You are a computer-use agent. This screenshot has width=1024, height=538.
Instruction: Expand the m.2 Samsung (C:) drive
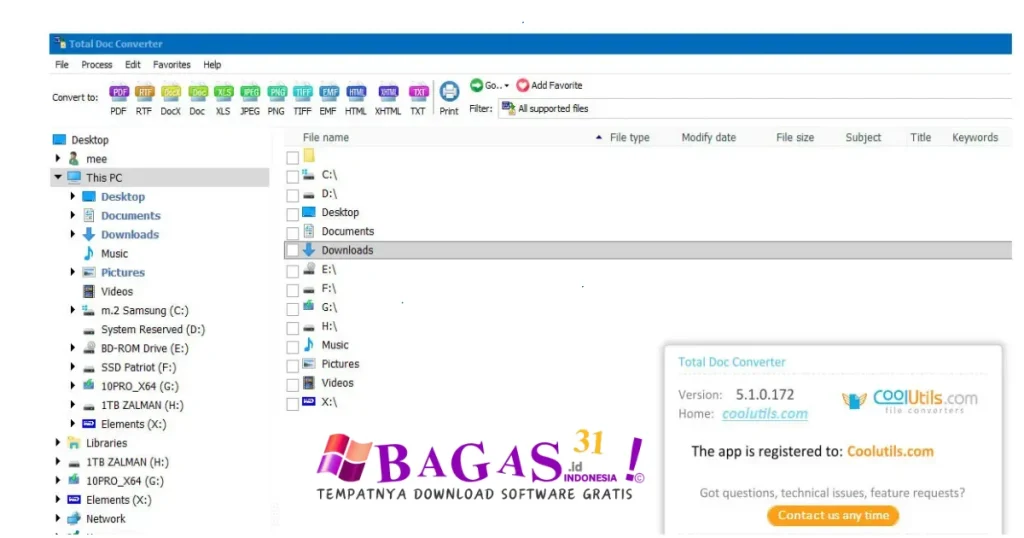click(x=72, y=309)
